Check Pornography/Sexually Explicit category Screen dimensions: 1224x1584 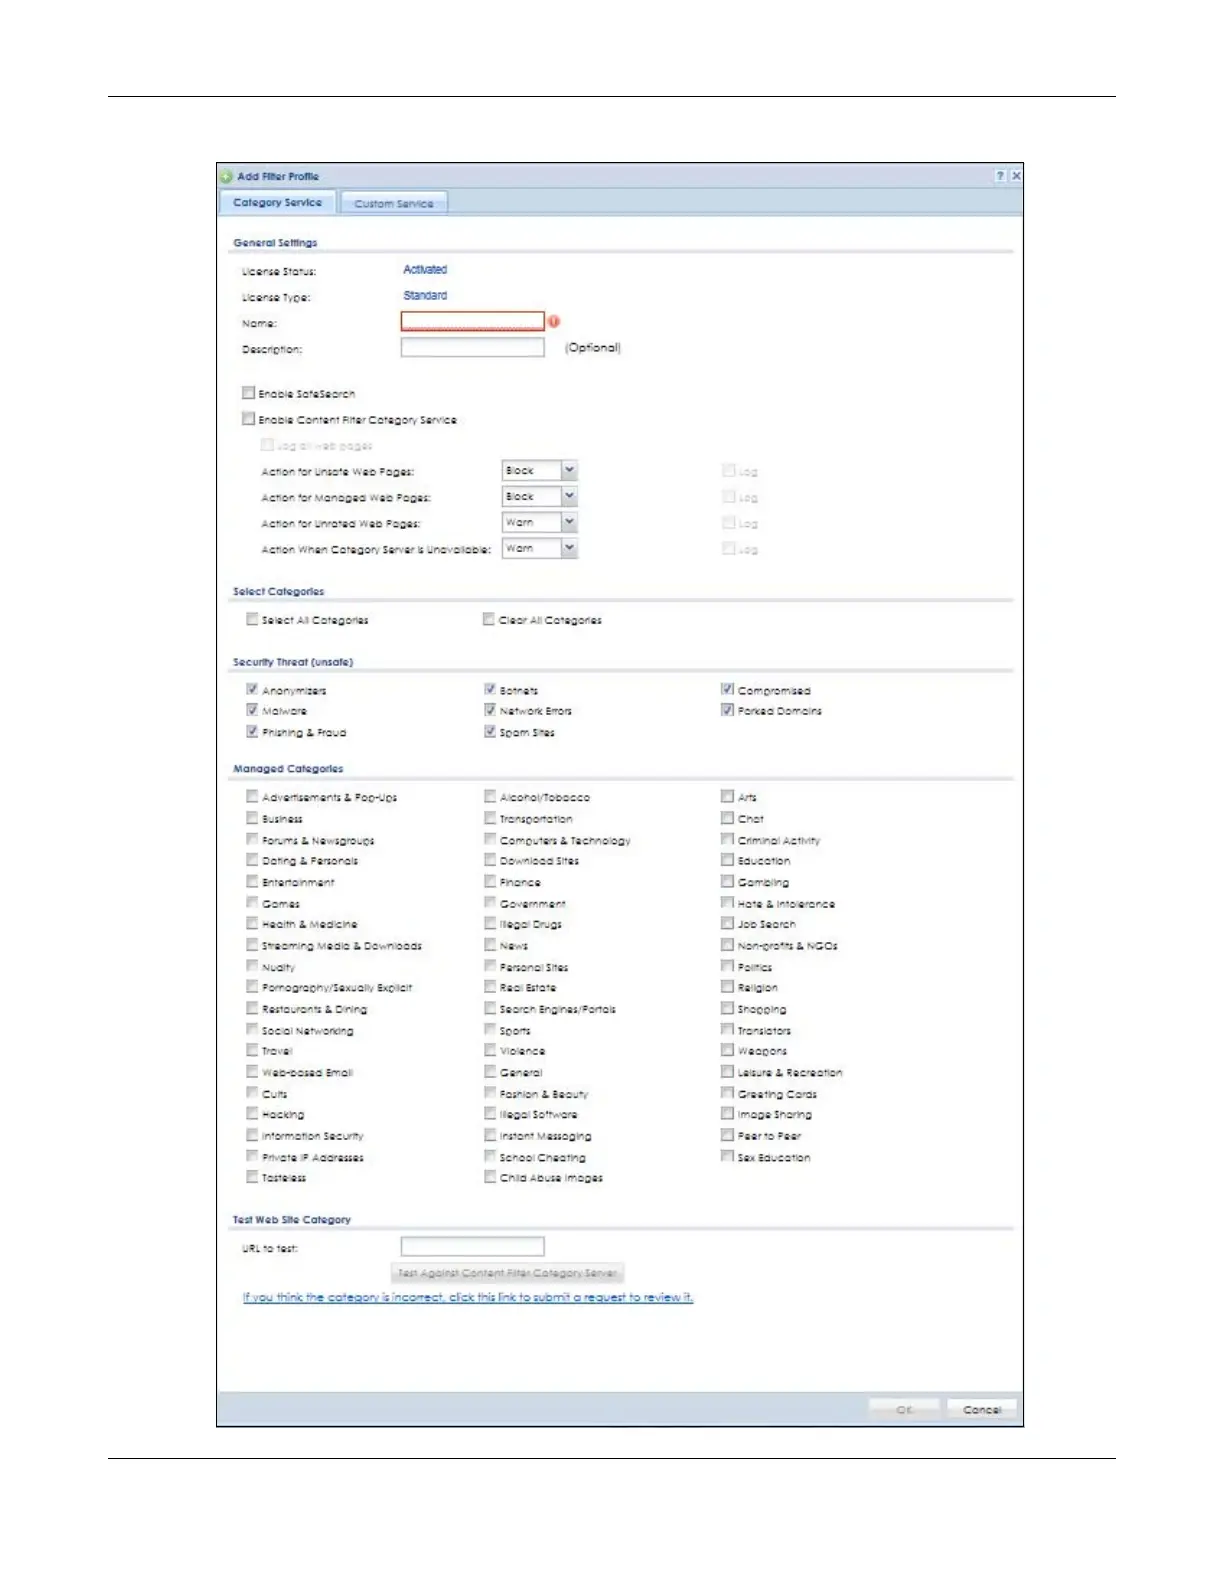pos(252,986)
